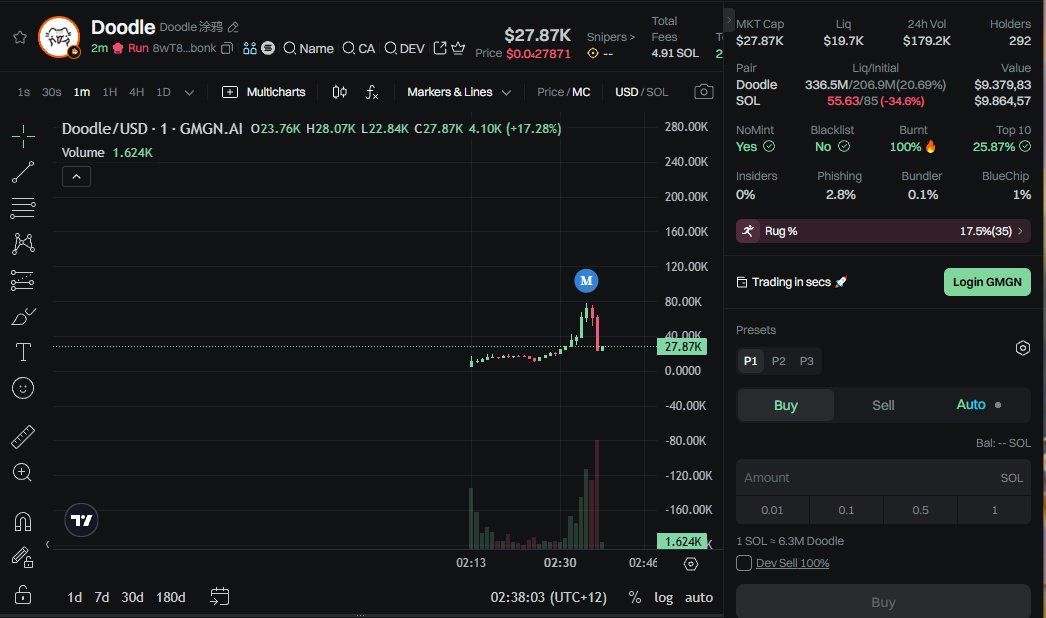The width and height of the screenshot is (1046, 618).
Task: Select the pattern drawing tool
Action: 23,244
